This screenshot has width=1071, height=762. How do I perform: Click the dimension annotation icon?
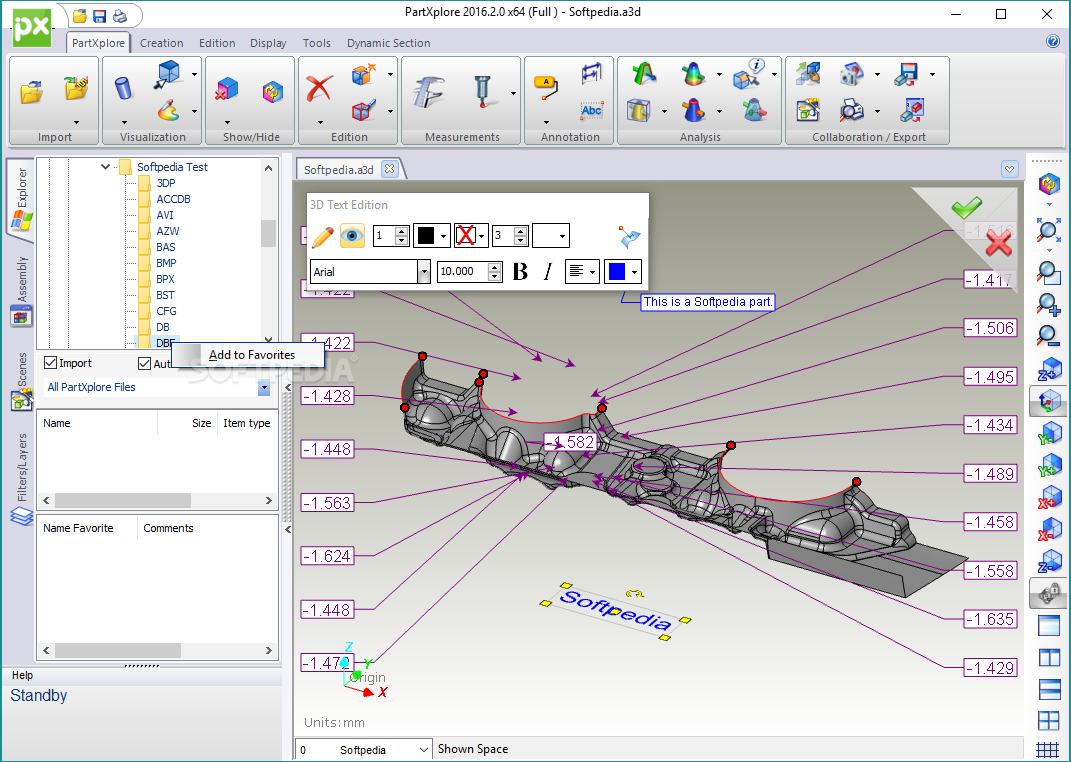pos(592,73)
